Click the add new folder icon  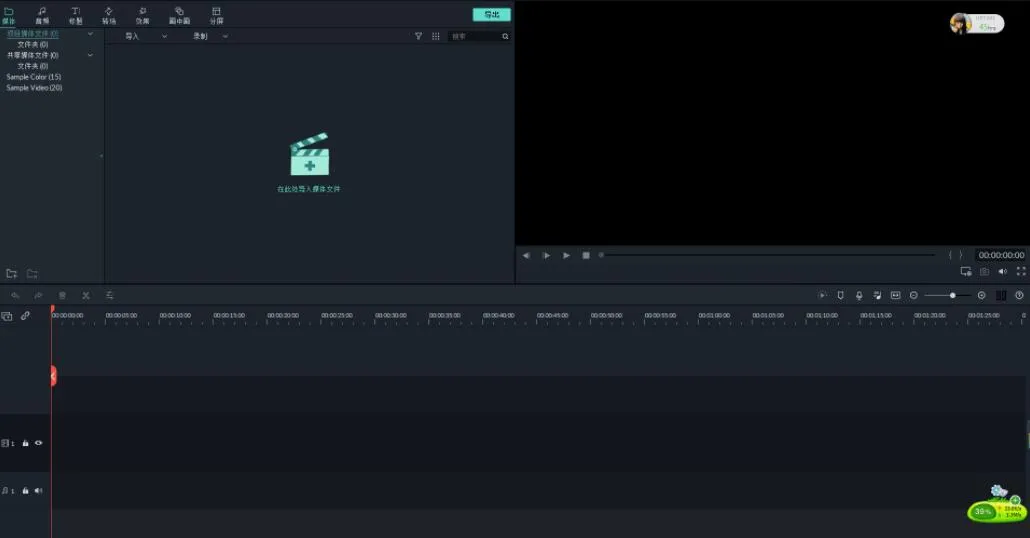(x=12, y=274)
